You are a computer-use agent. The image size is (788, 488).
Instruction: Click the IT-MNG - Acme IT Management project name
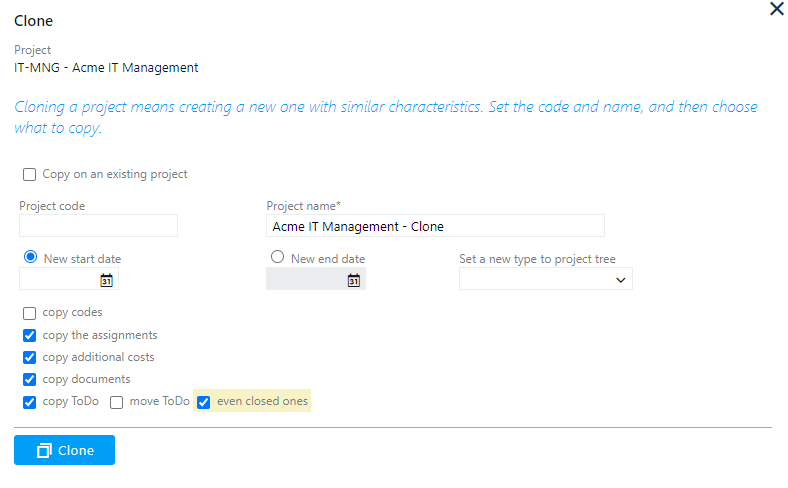click(x=106, y=68)
